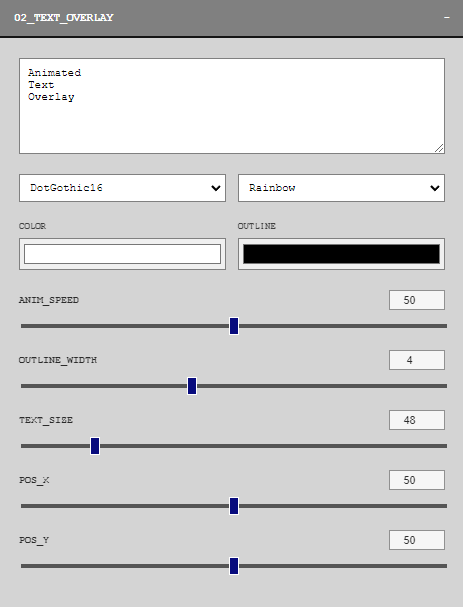463x607 pixels.
Task: Click the OUTLINE_WIDTH slider handle
Action: (x=192, y=386)
